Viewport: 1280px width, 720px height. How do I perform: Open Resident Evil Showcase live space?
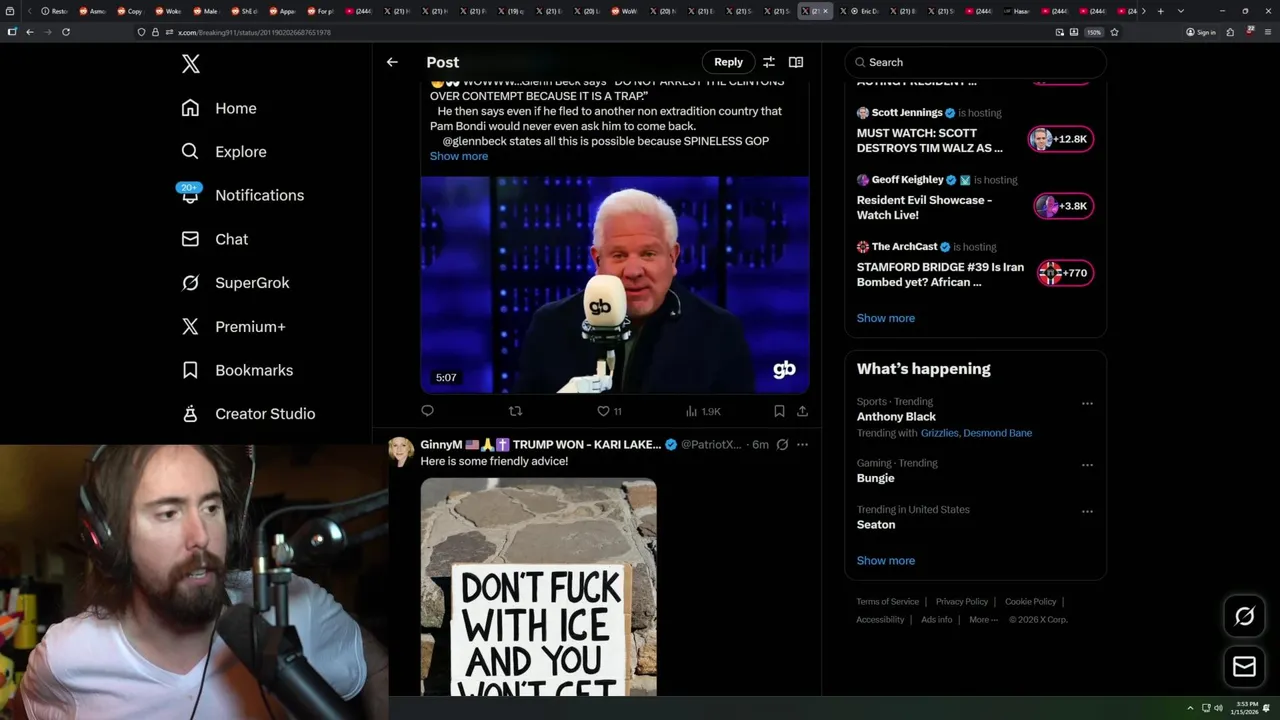pyautogui.click(x=925, y=207)
